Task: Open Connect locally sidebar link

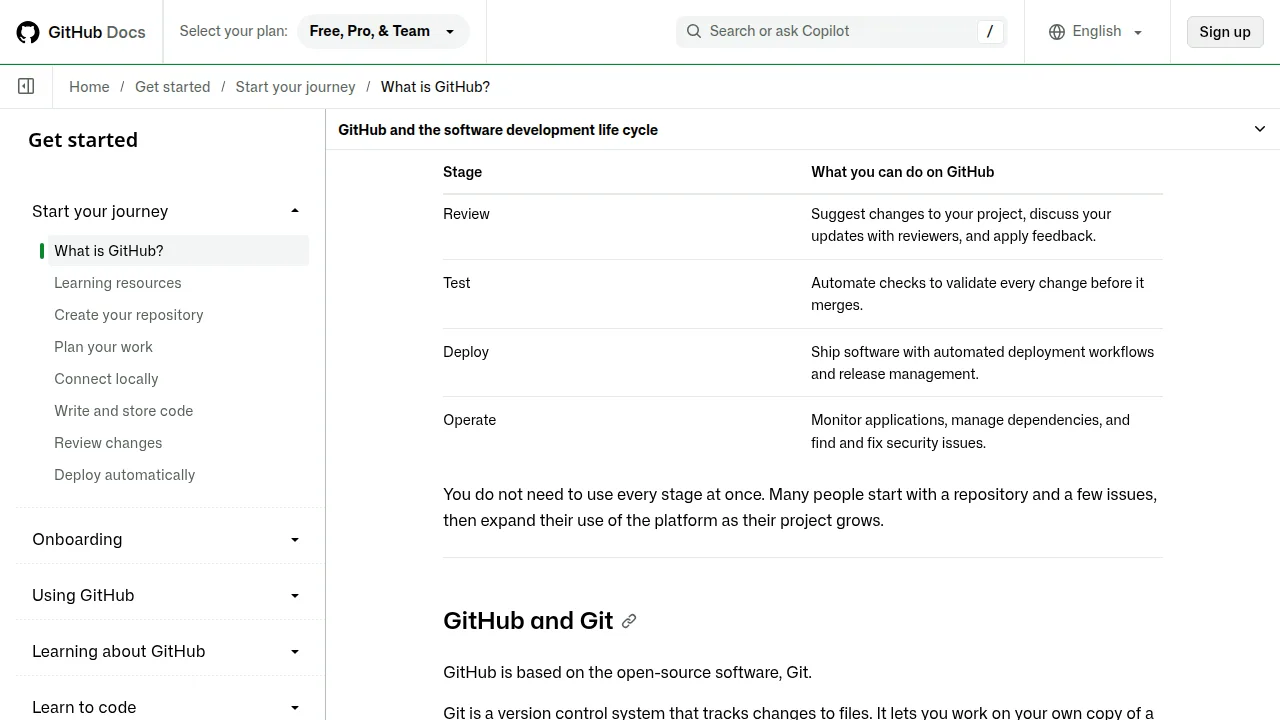Action: tap(106, 379)
